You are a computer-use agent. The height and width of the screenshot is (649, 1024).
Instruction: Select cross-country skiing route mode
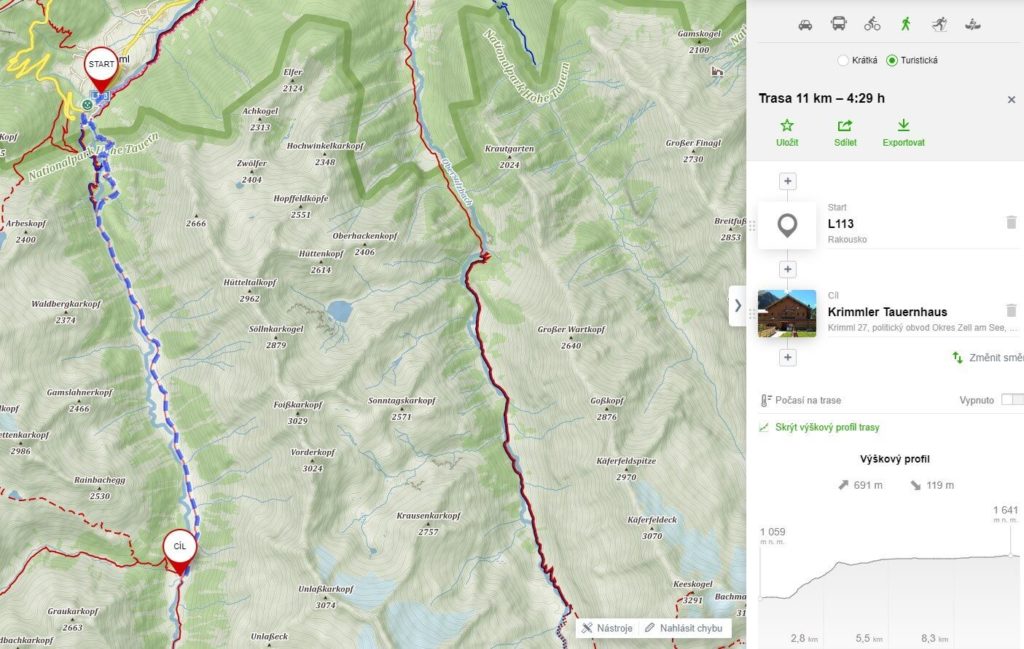[x=938, y=24]
